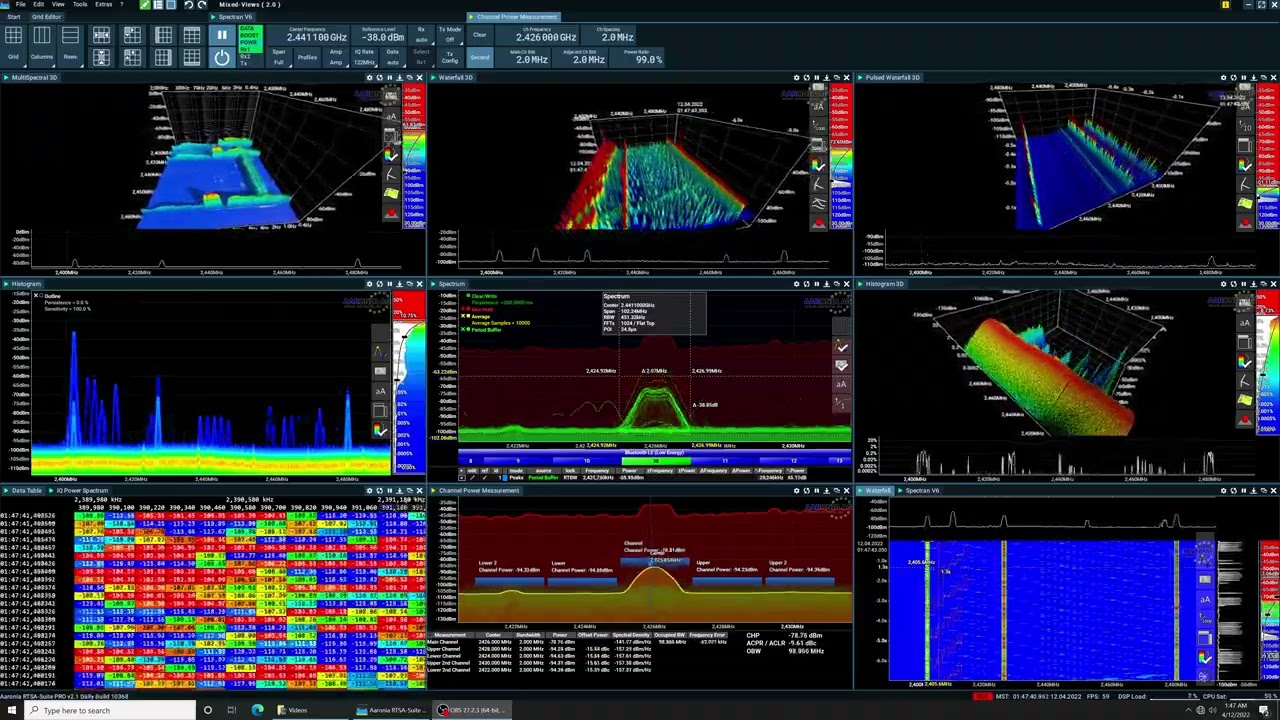Choose the Rows layout icon
Viewport: 1280px width, 720px height.
point(70,36)
